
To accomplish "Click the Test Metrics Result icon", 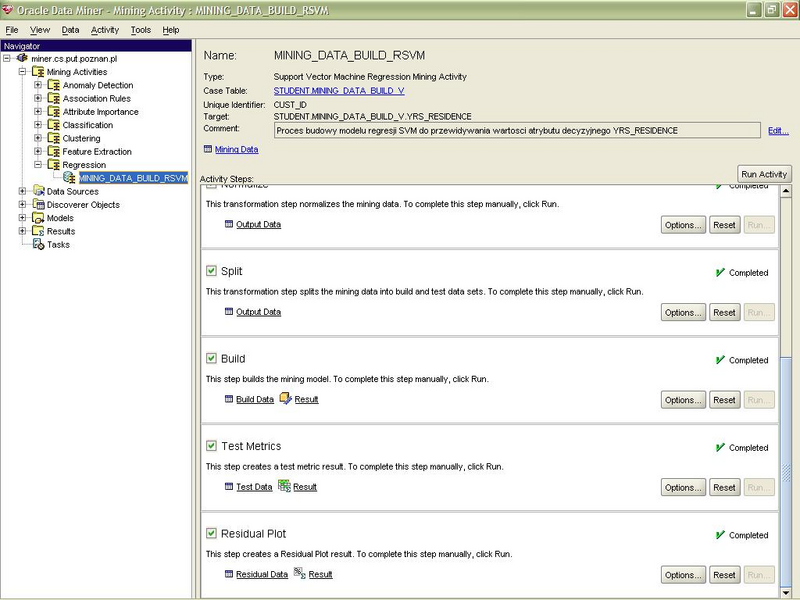I will pyautogui.click(x=285, y=487).
